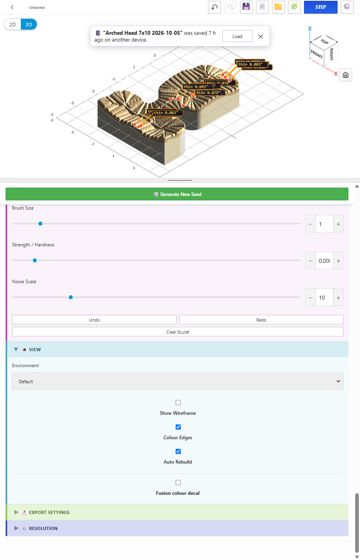Viewport: 360px width, 560px height.
Task: Click the sculpt Undo button
Action: pos(94,320)
